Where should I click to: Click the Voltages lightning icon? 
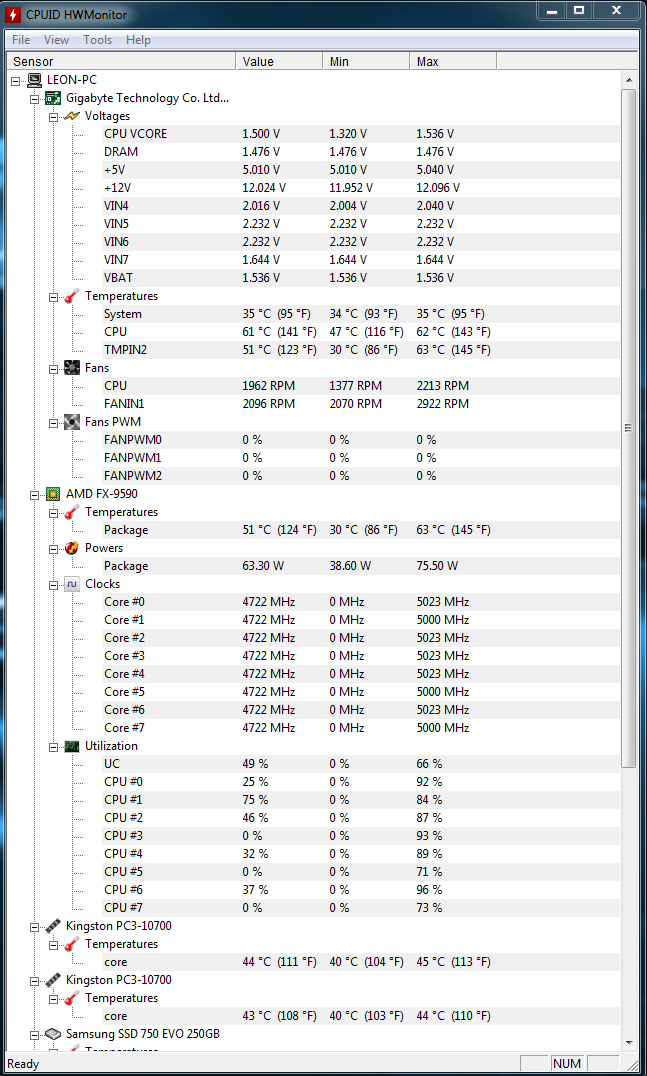[x=72, y=116]
